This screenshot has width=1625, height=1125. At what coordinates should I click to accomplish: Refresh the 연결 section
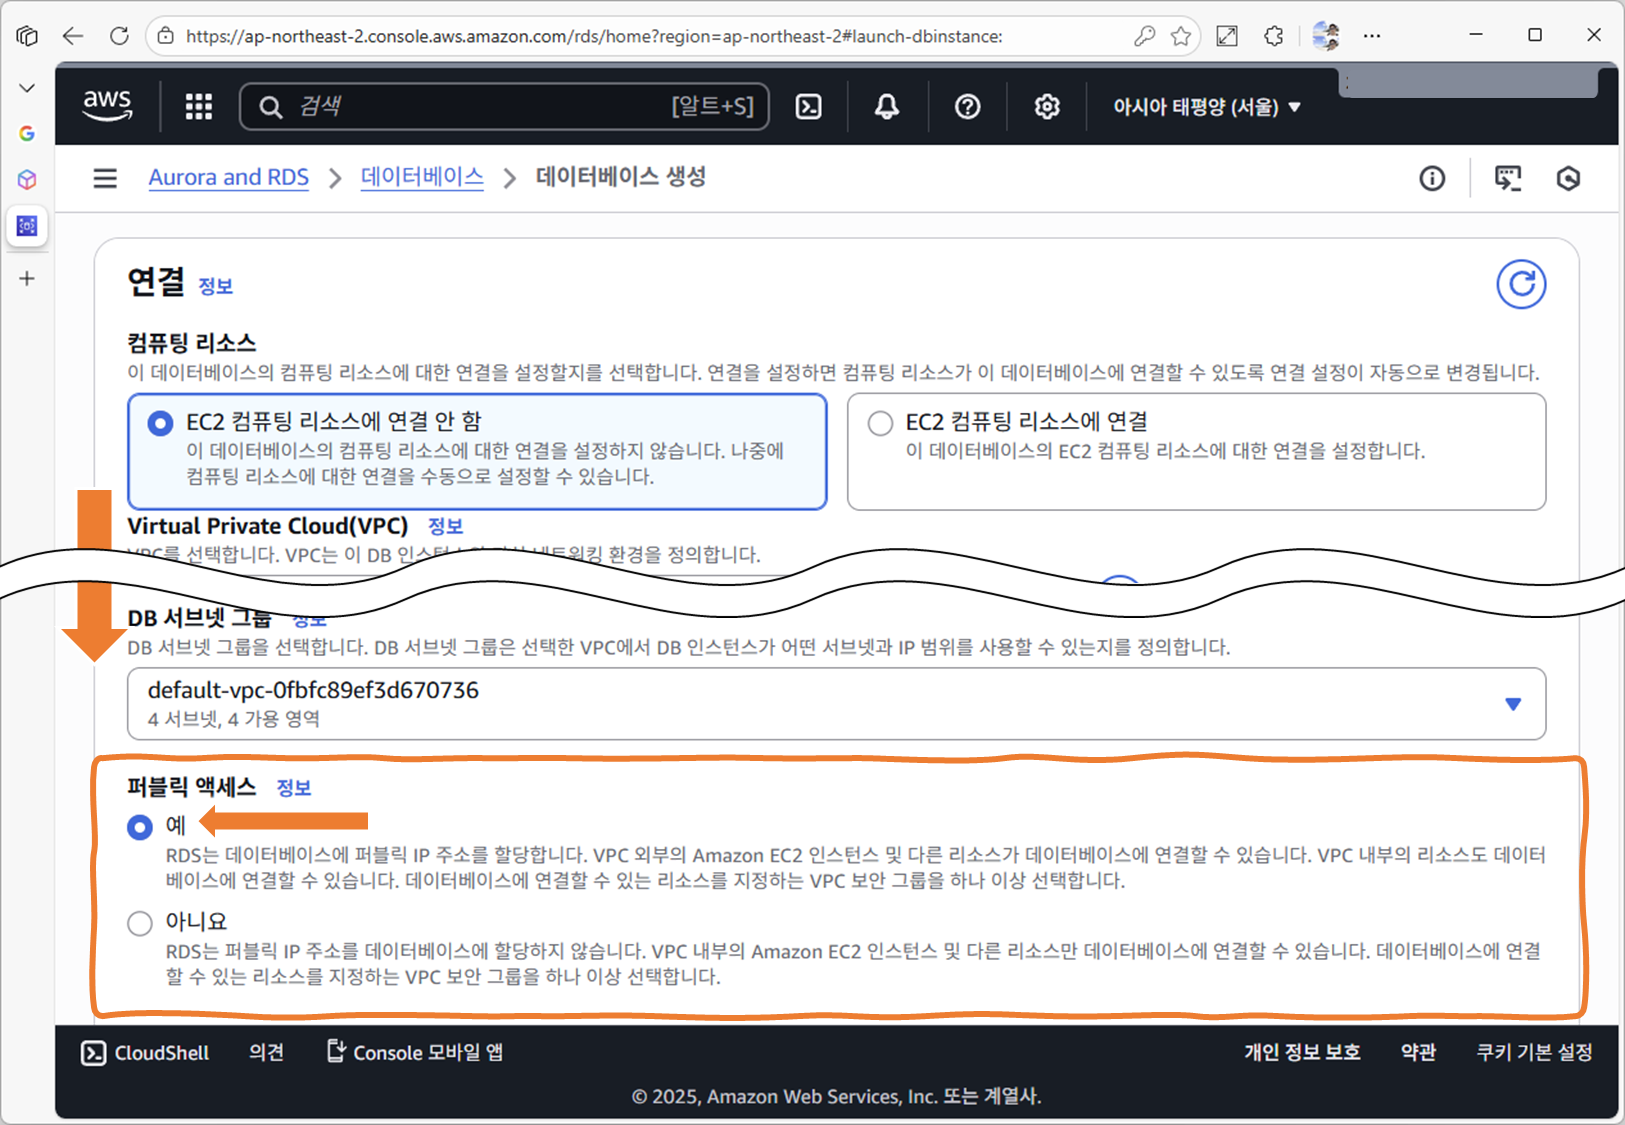1521,284
